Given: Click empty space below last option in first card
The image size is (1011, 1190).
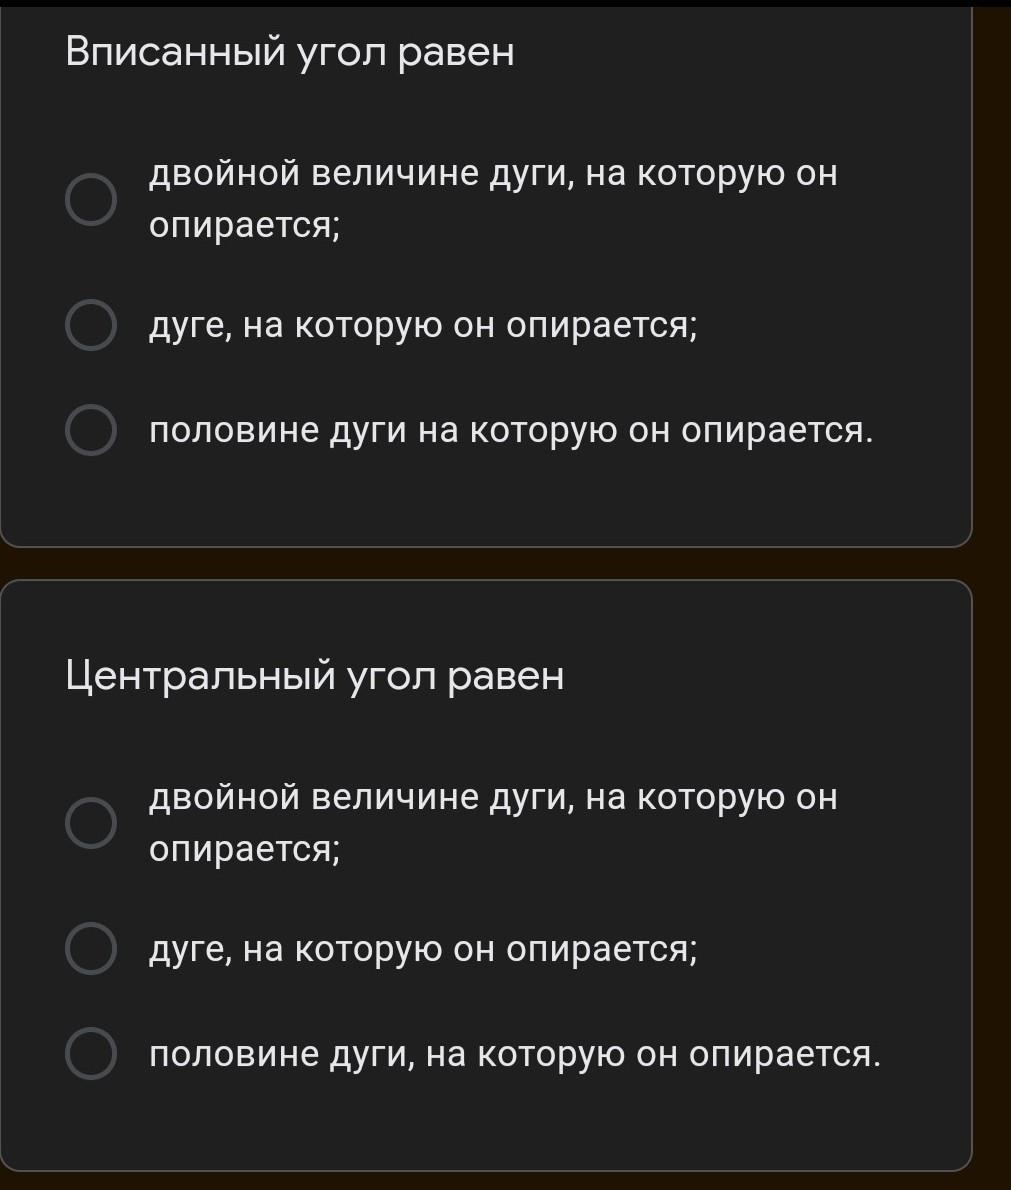Looking at the screenshot, I should tap(486, 501).
